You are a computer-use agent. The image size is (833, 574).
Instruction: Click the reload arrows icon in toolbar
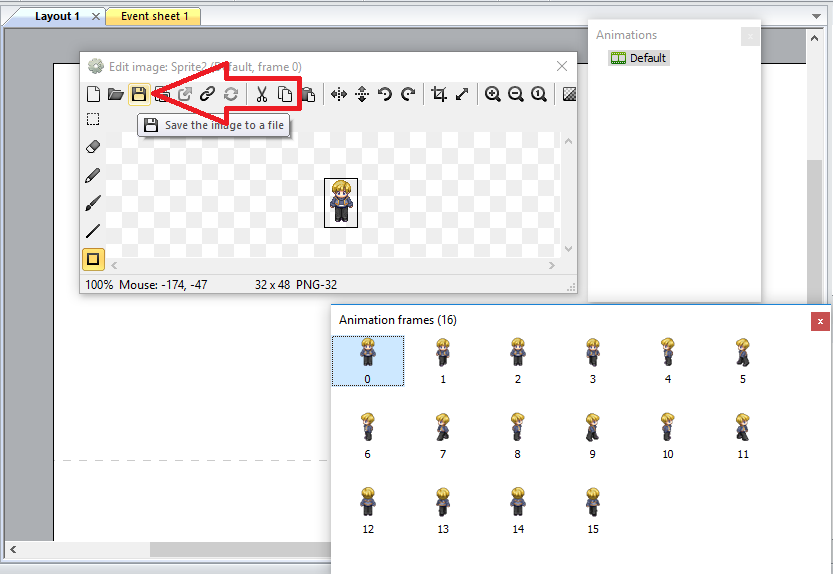(x=231, y=95)
